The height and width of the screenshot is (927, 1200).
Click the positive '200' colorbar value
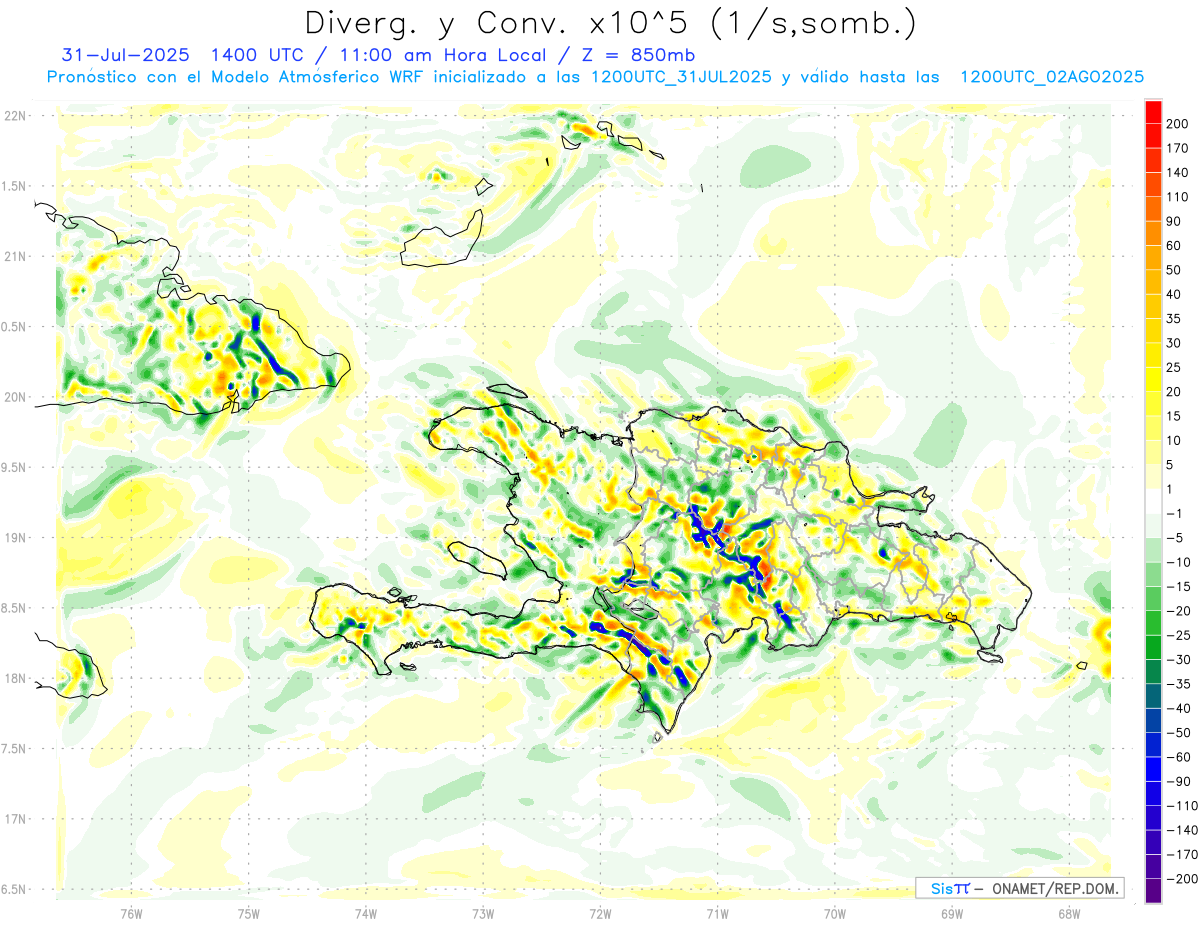tap(1177, 124)
